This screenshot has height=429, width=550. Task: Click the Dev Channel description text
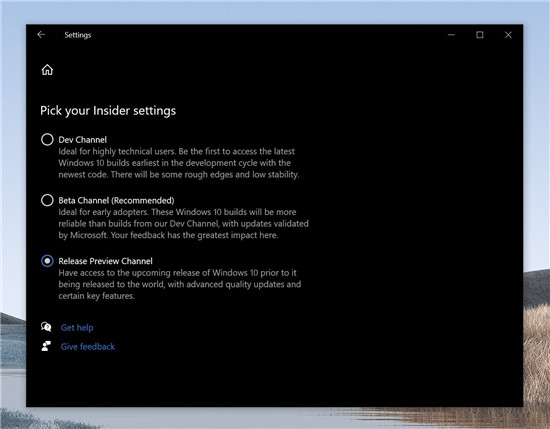tap(179, 163)
